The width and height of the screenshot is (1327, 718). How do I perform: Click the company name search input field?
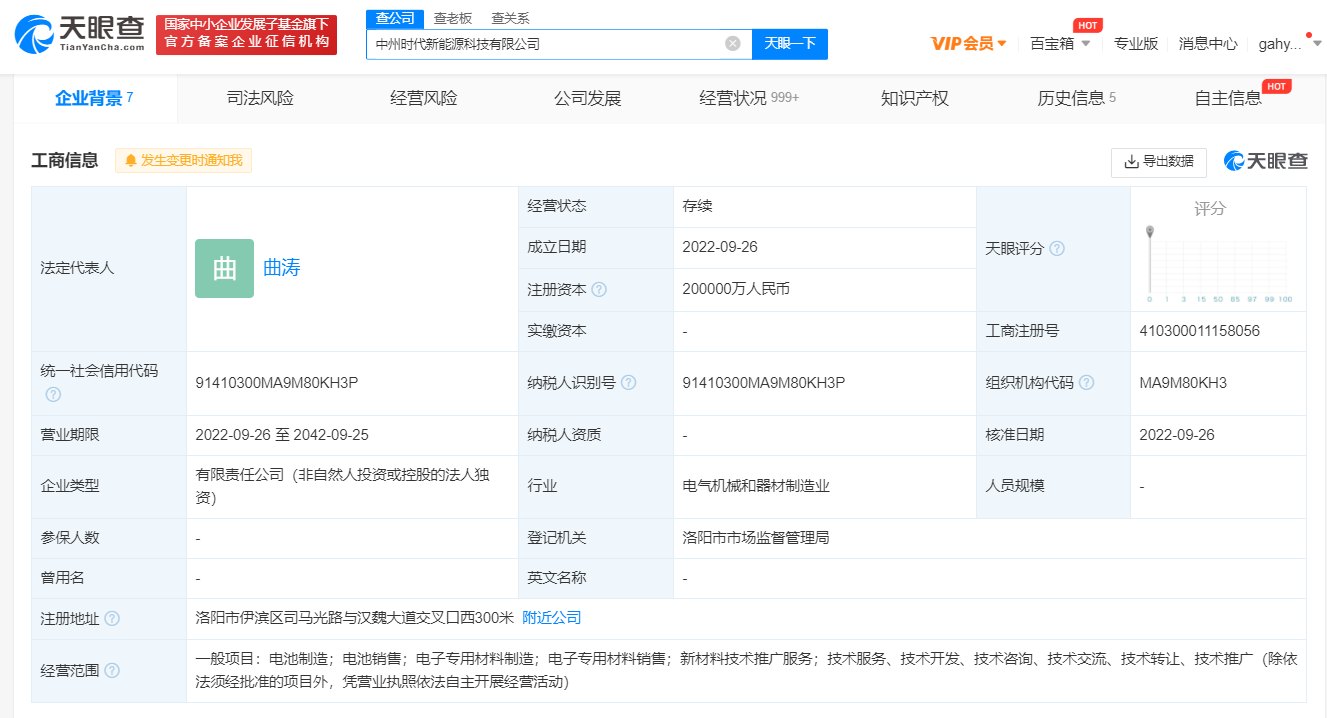pyautogui.click(x=545, y=43)
